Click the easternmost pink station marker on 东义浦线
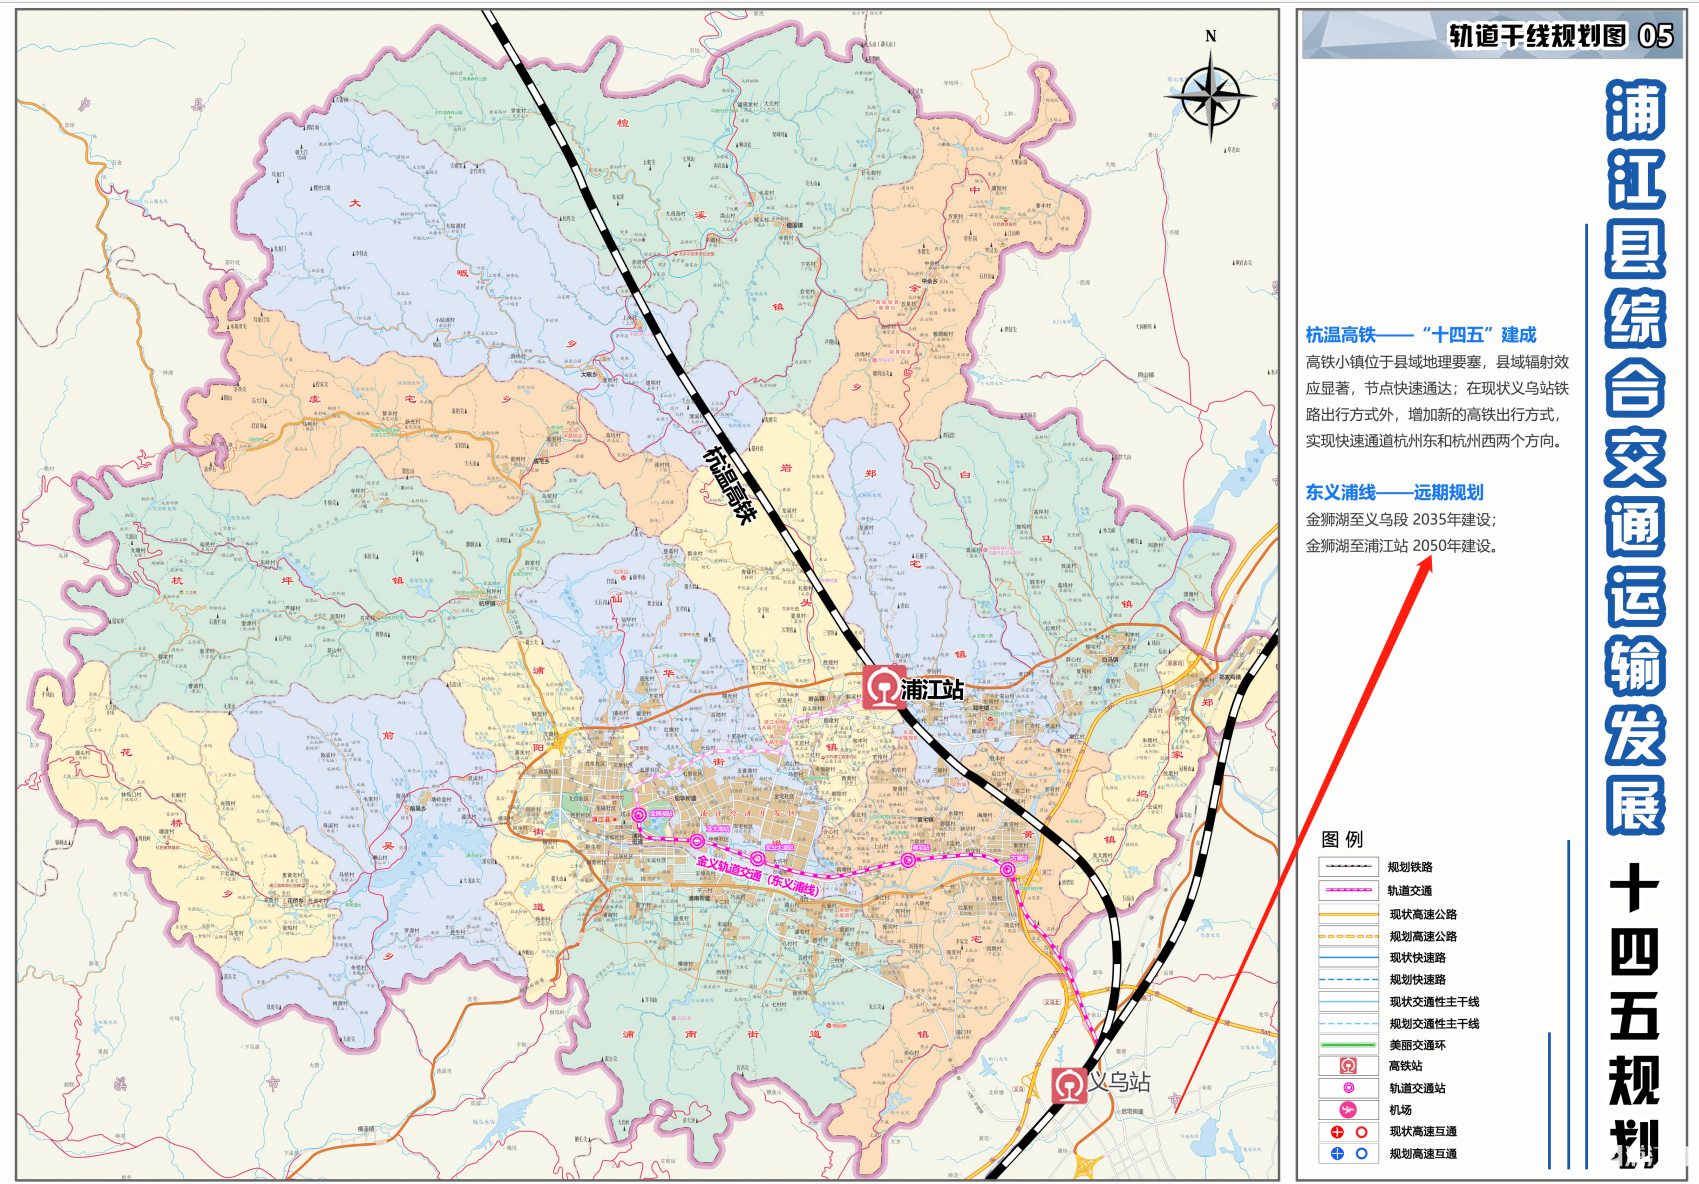The width and height of the screenshot is (1699, 1184). [1008, 870]
